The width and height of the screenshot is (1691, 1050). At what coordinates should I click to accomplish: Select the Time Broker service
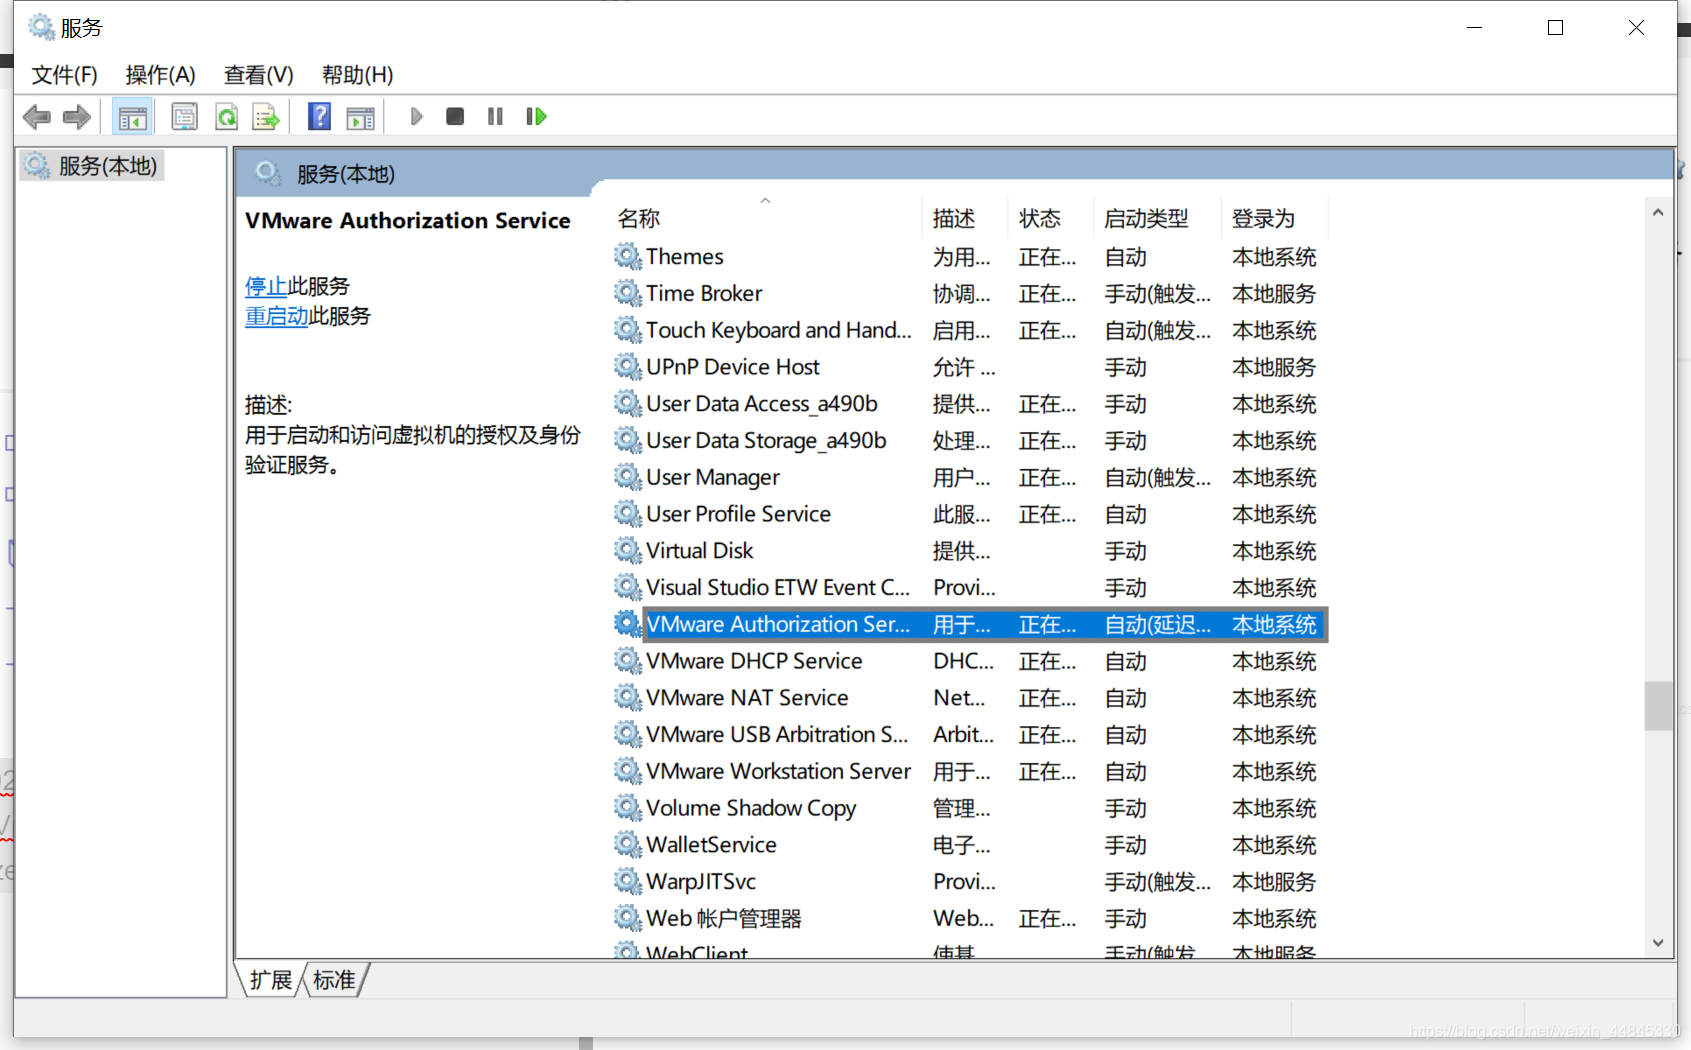(970, 294)
